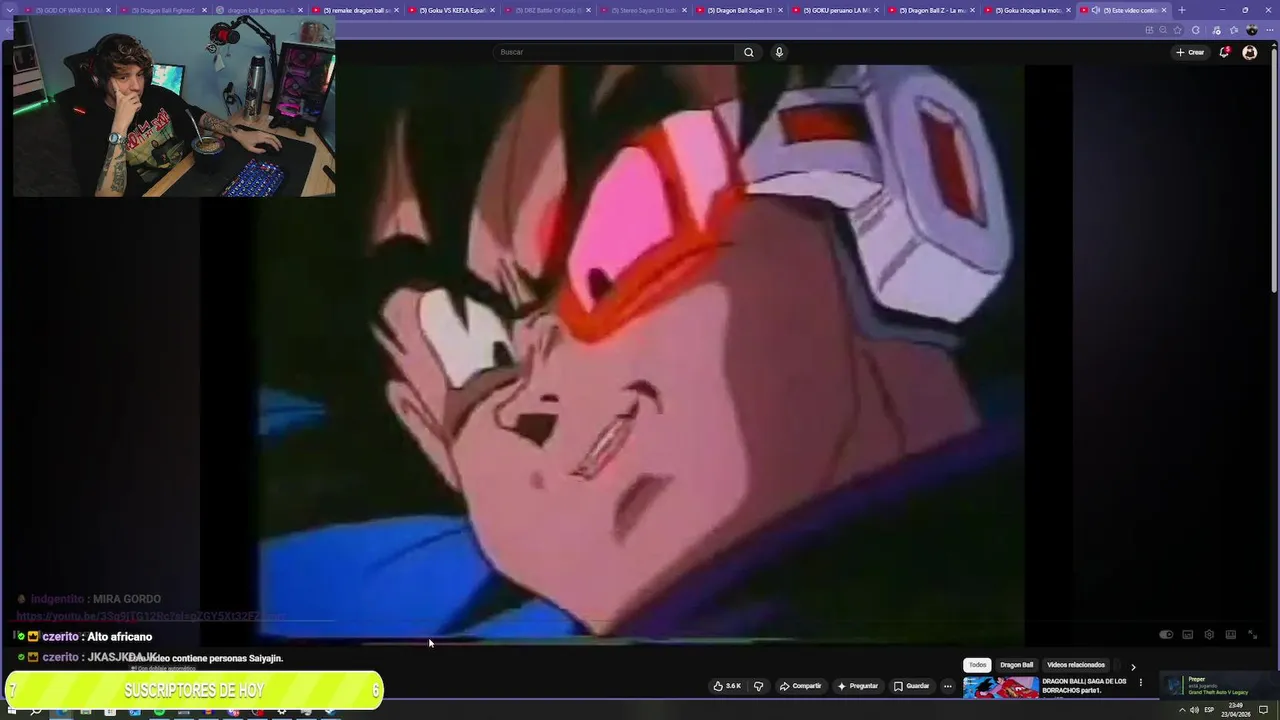This screenshot has width=1280, height=720.
Task: Show hidden system tray icons
Action: click(x=1182, y=710)
